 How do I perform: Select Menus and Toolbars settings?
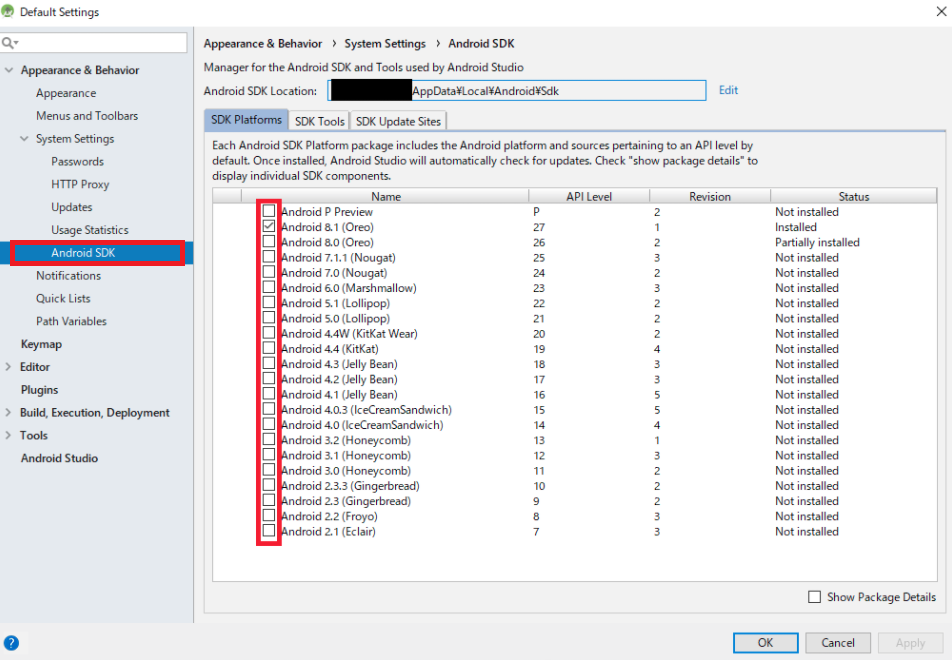click(x=87, y=115)
